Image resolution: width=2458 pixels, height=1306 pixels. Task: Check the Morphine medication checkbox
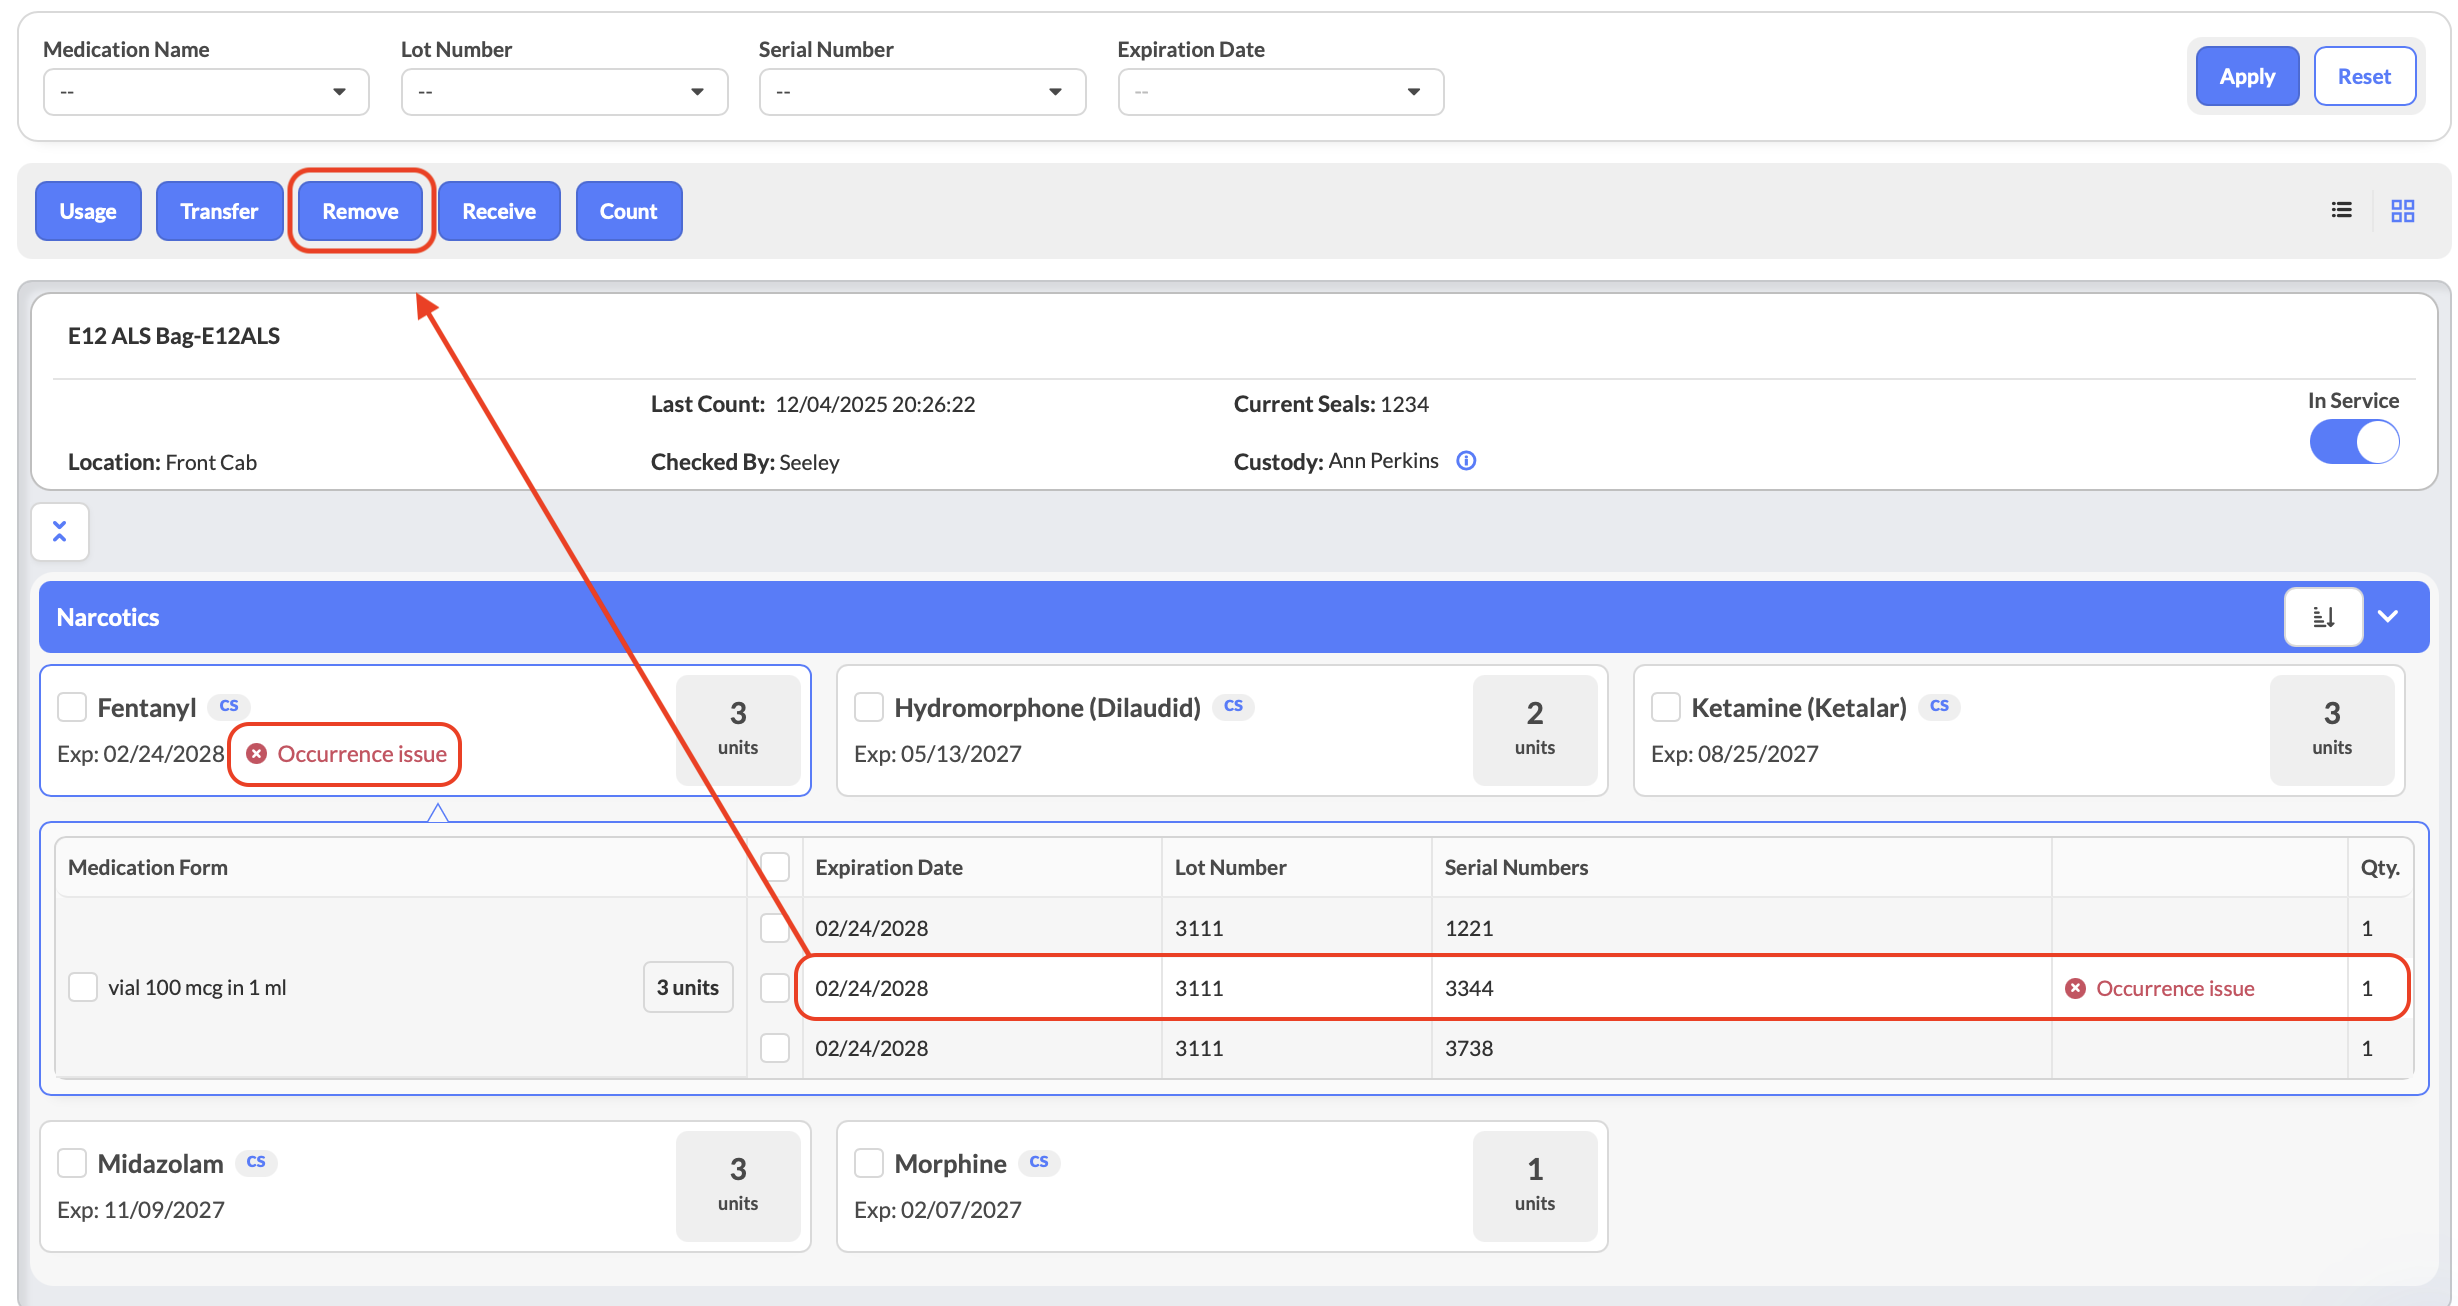click(869, 1163)
